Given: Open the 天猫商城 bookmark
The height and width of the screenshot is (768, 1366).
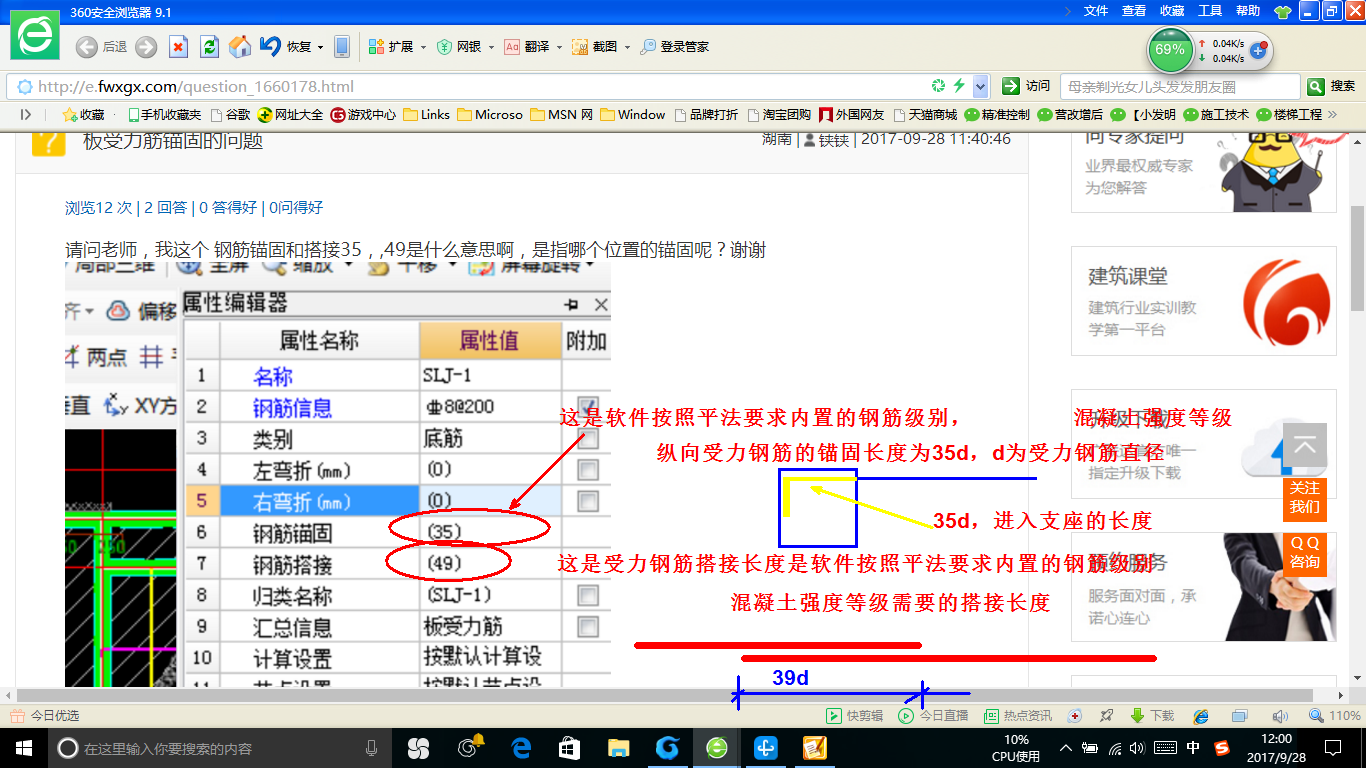Looking at the screenshot, I should coord(925,114).
